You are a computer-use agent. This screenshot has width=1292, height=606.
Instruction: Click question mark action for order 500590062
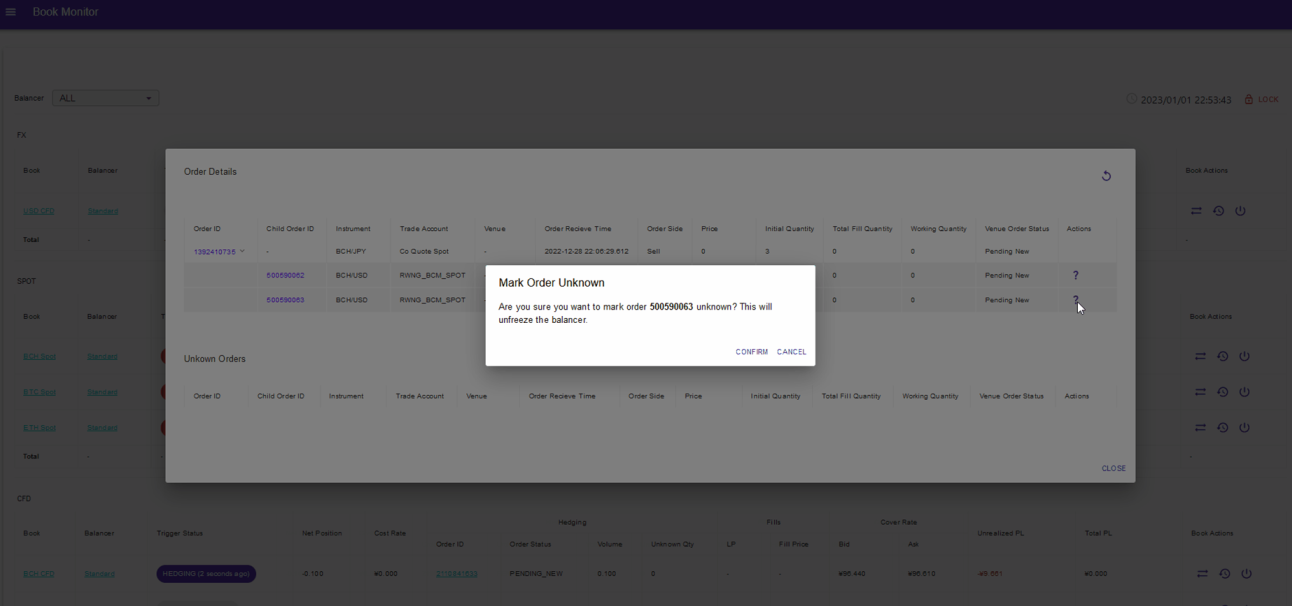[1076, 275]
